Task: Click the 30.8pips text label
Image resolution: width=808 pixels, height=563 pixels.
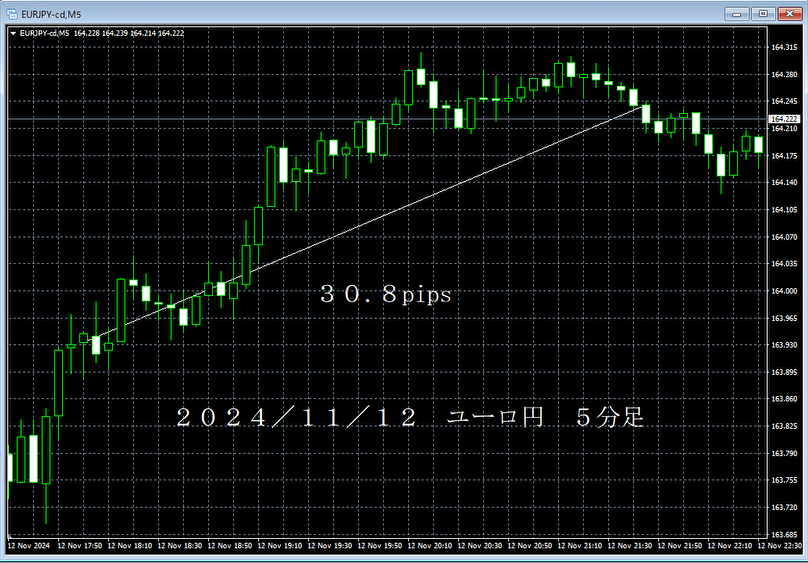Action: [385, 294]
